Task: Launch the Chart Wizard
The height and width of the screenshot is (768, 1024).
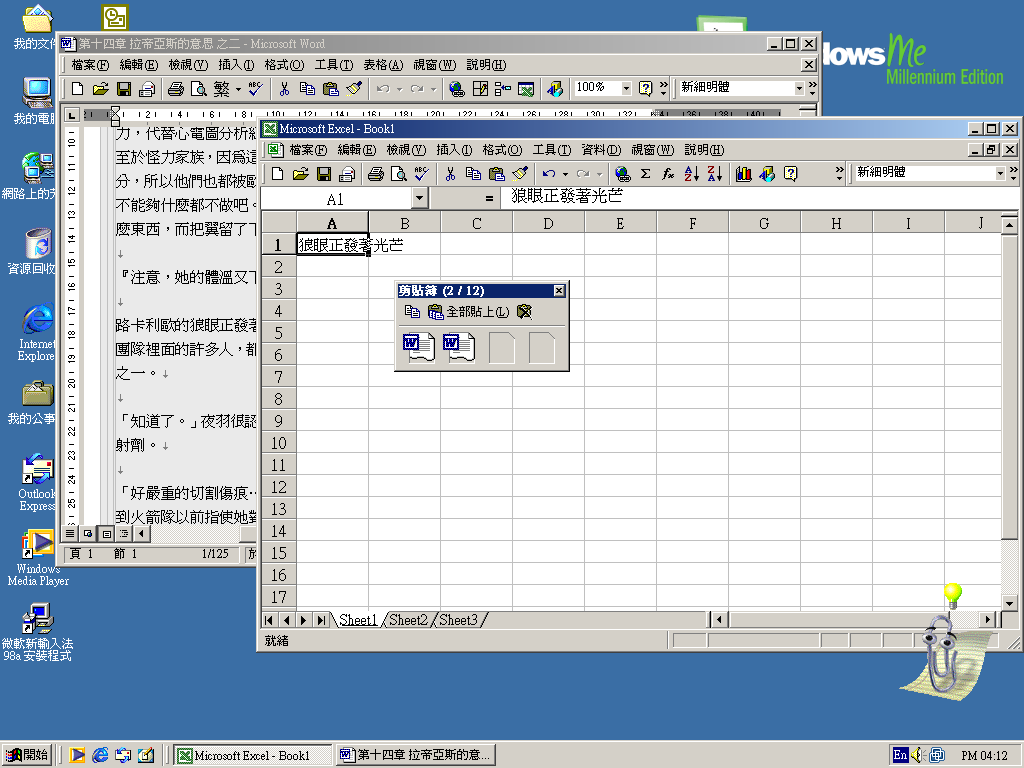Action: [x=743, y=174]
